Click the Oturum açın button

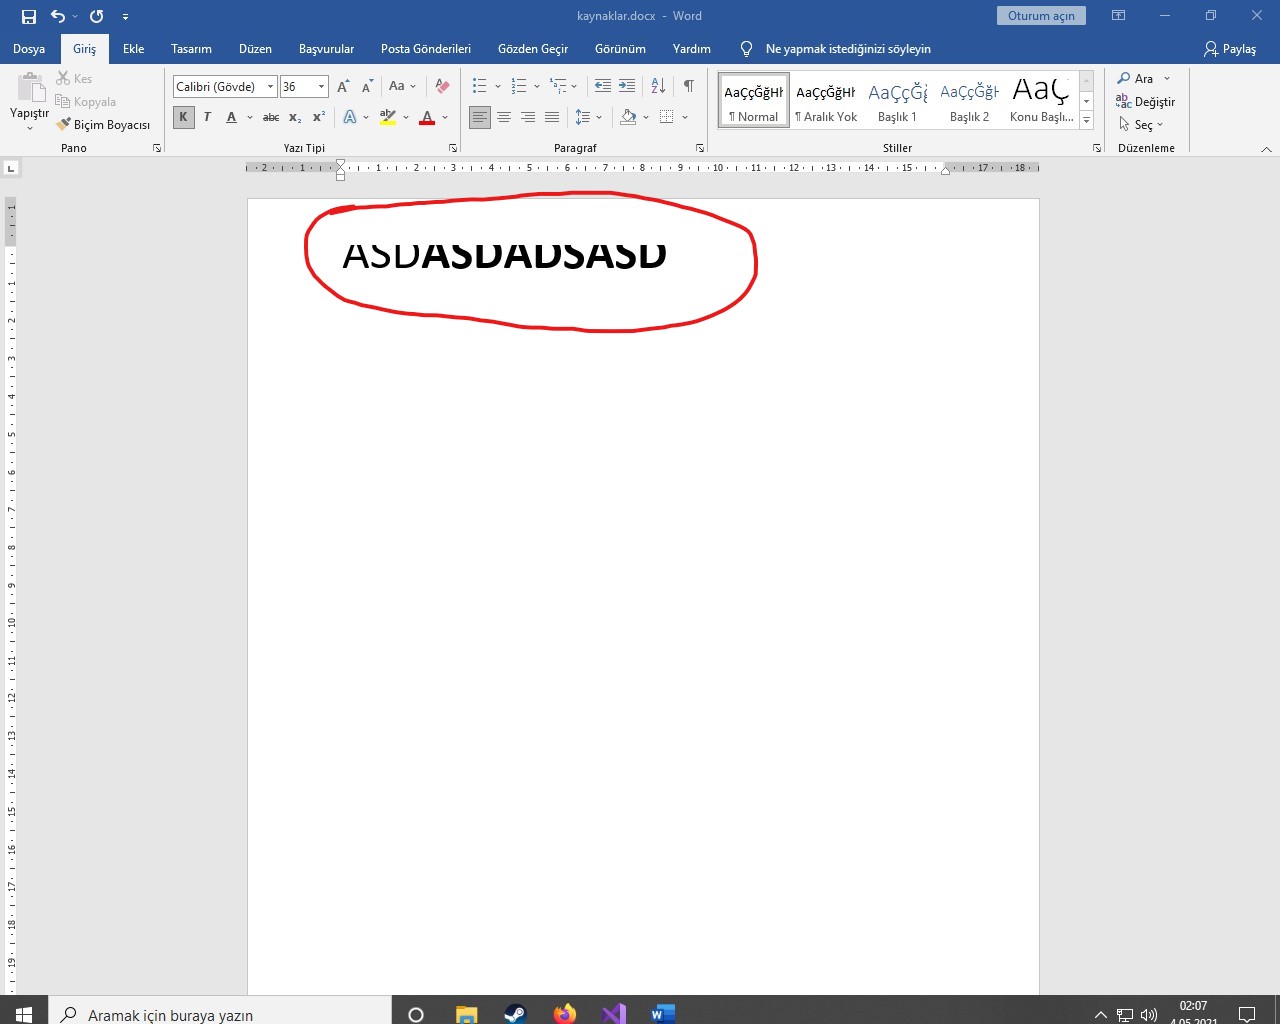pyautogui.click(x=1041, y=16)
